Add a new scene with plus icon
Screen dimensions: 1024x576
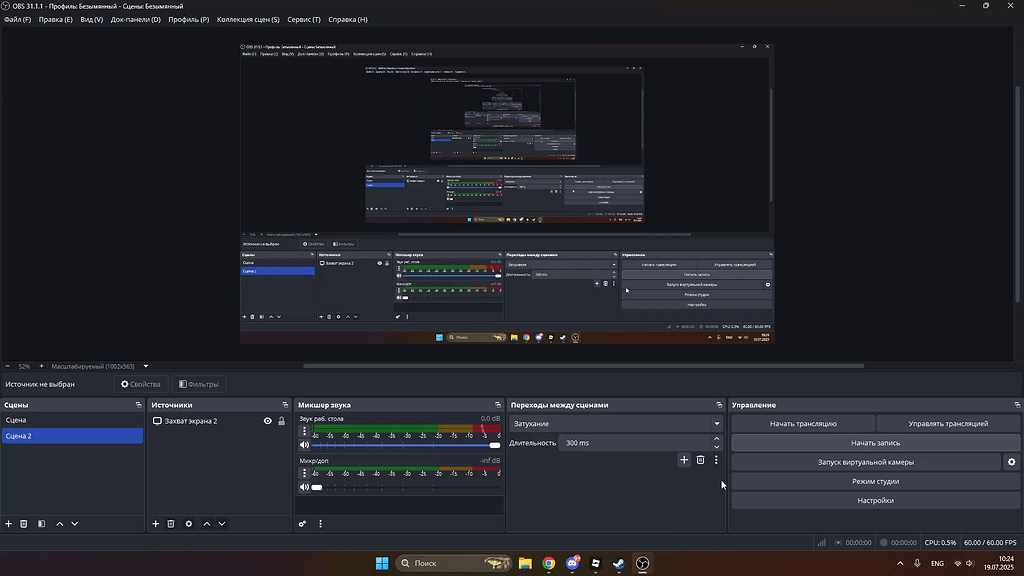coord(9,523)
